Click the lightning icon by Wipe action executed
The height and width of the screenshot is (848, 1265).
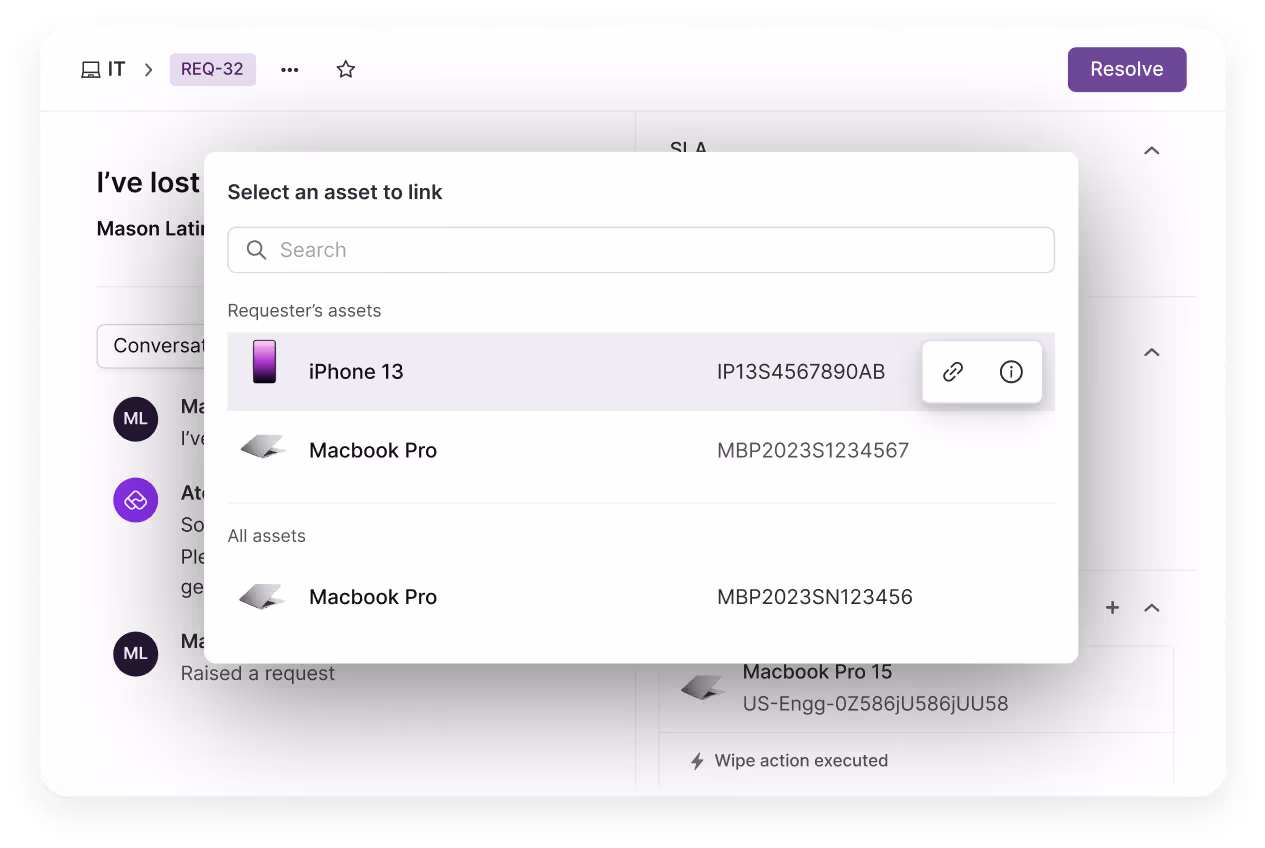point(697,761)
